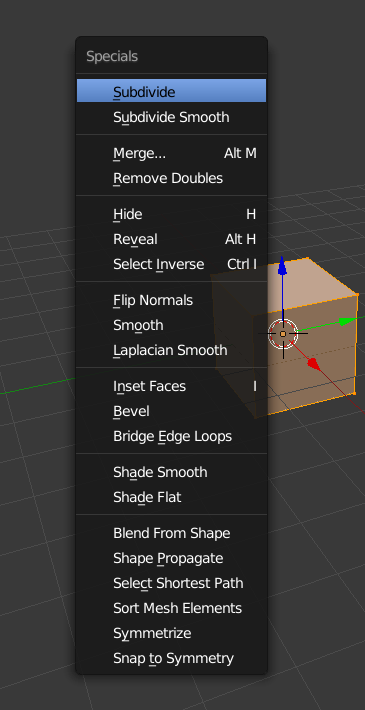The width and height of the screenshot is (365, 710).
Task: Select Inset Faces from the menu
Action: [x=171, y=386]
